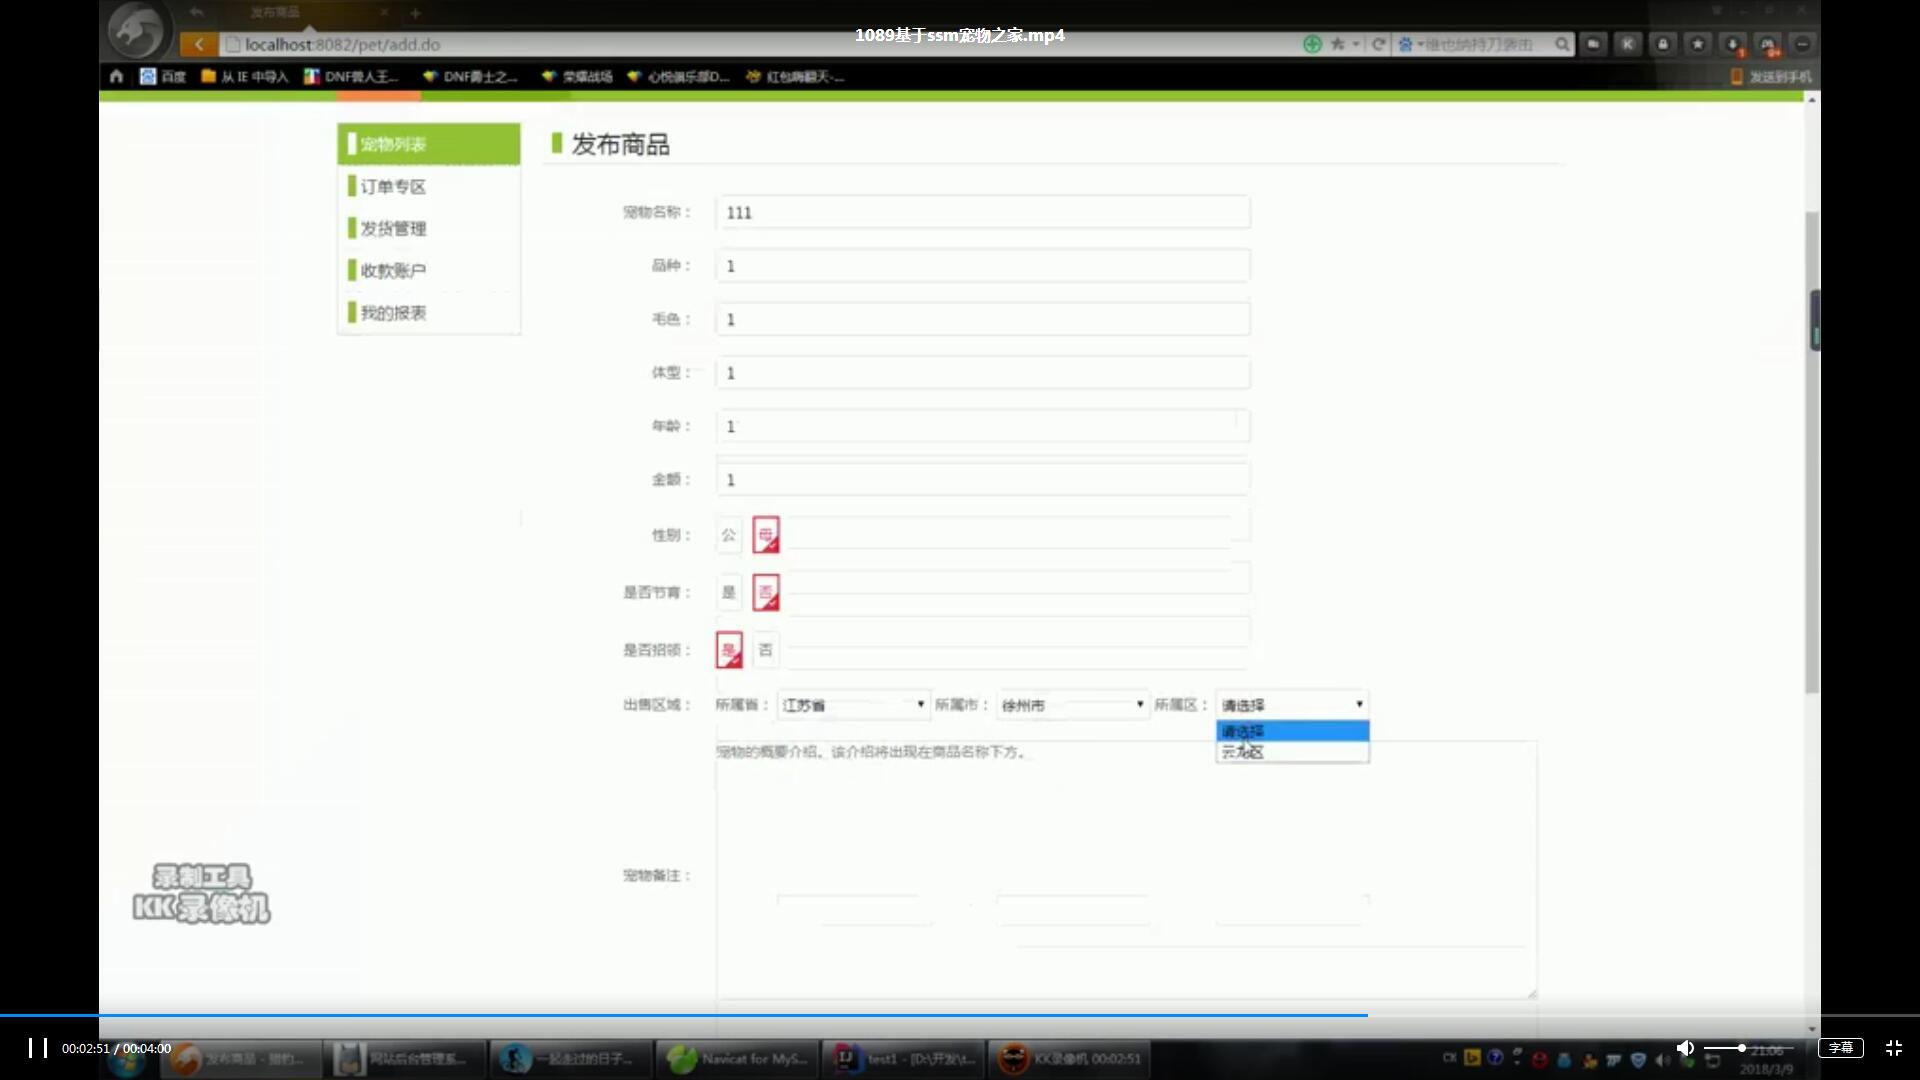Click the localhost:8082 address bar

coord(760,44)
